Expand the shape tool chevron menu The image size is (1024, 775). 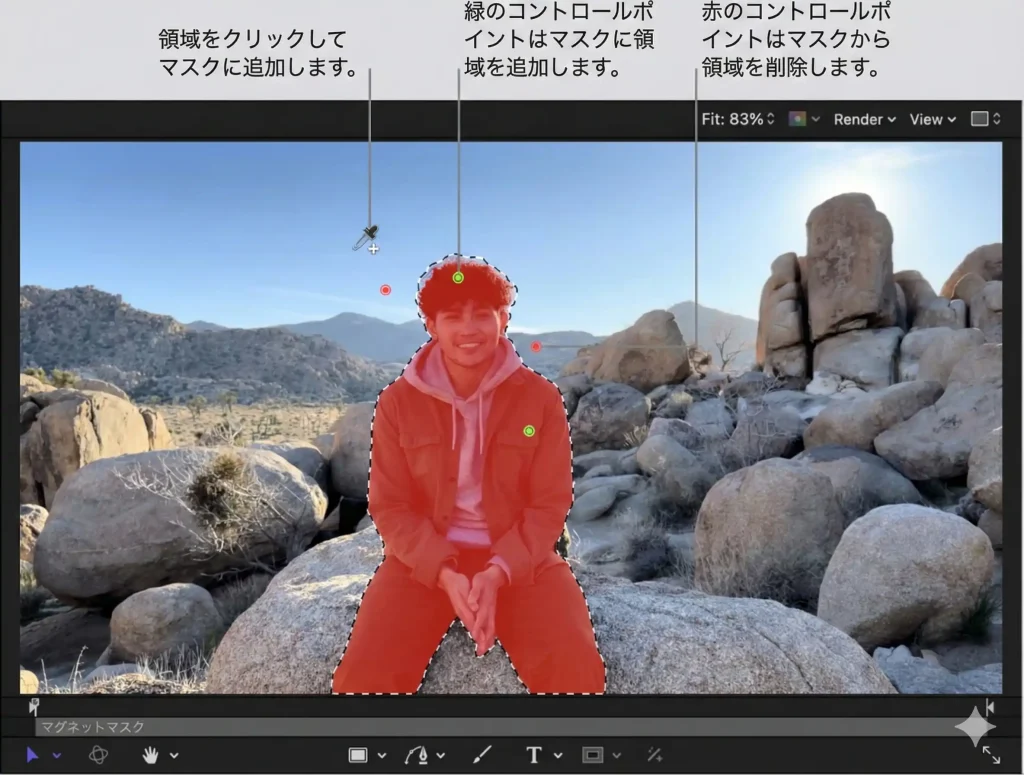tap(382, 756)
